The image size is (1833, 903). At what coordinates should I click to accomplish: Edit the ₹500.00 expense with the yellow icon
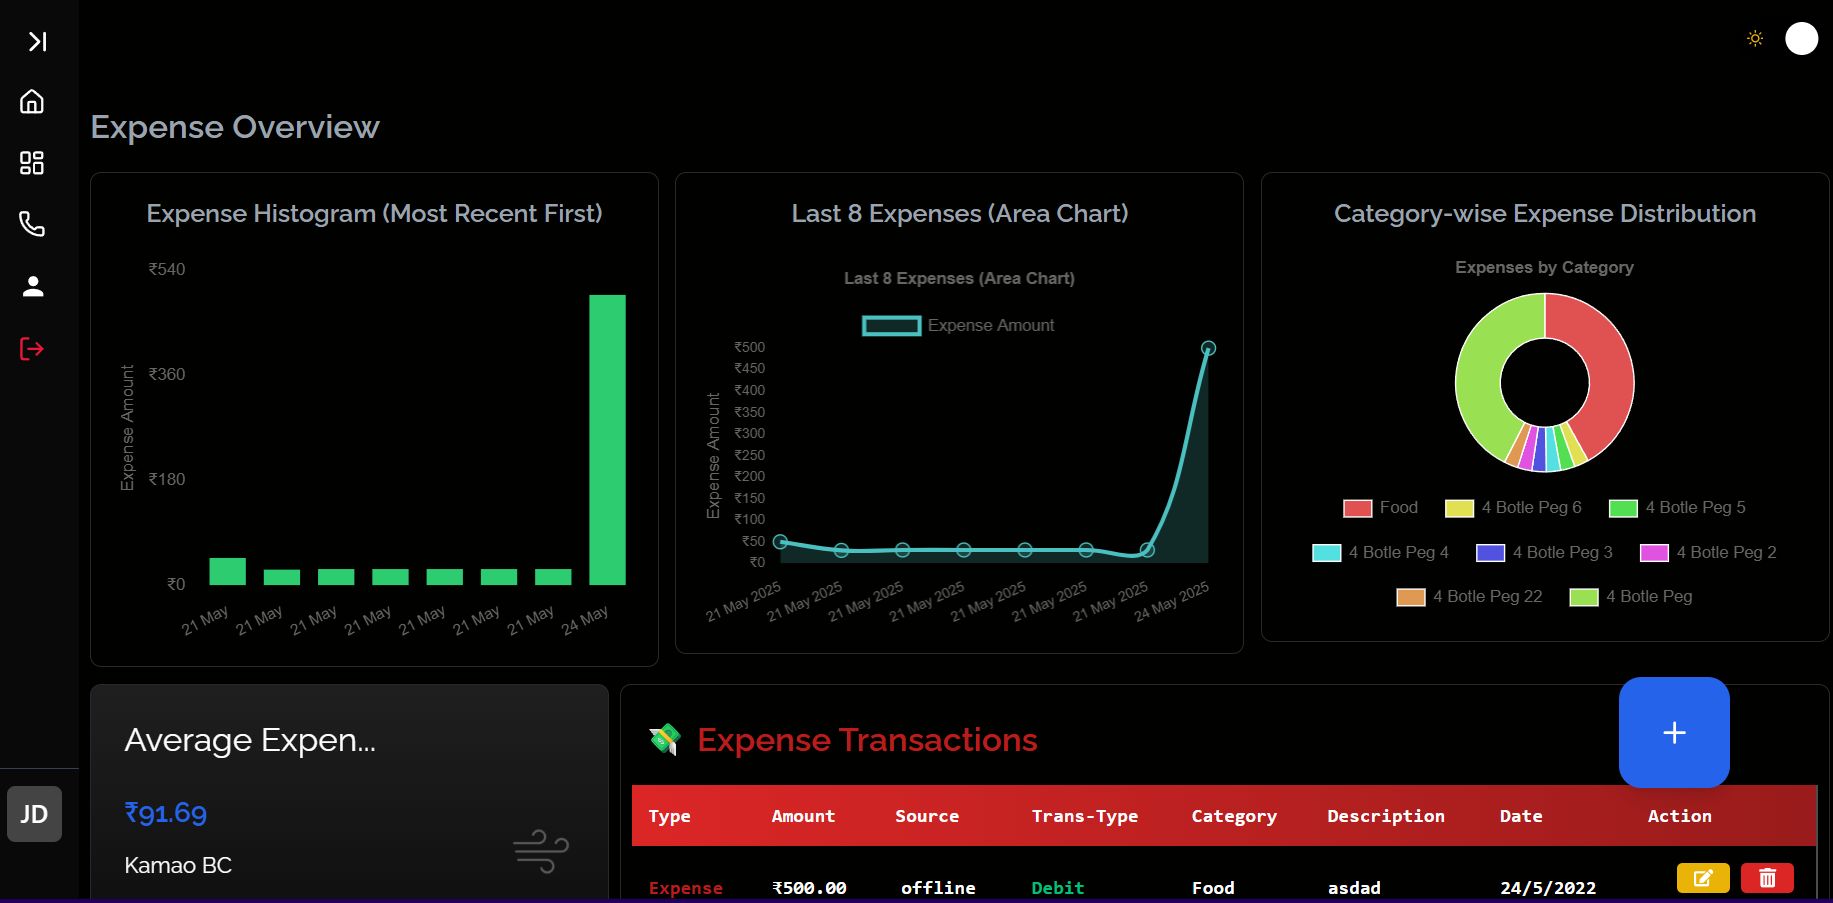1703,878
